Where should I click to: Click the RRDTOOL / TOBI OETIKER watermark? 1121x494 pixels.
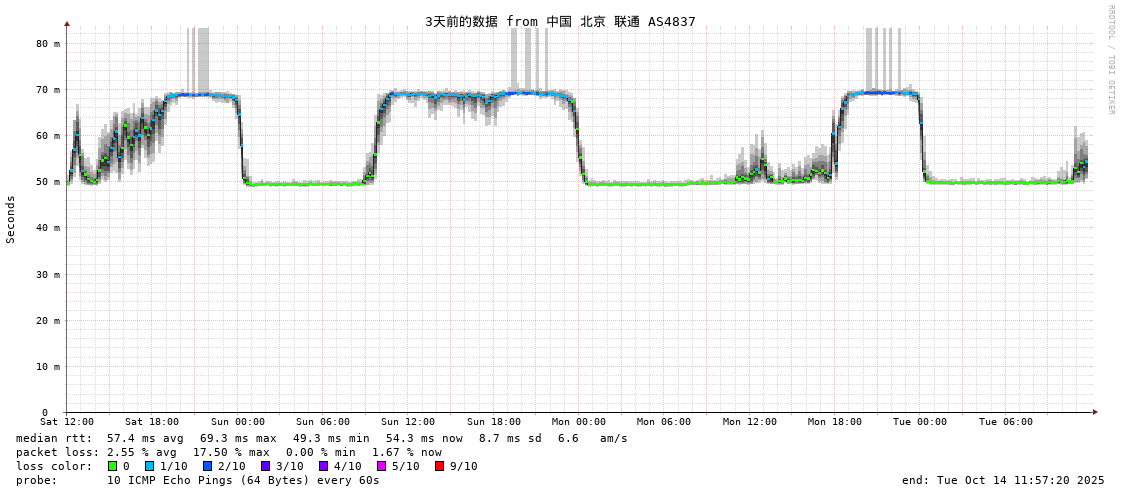[x=1110, y=60]
